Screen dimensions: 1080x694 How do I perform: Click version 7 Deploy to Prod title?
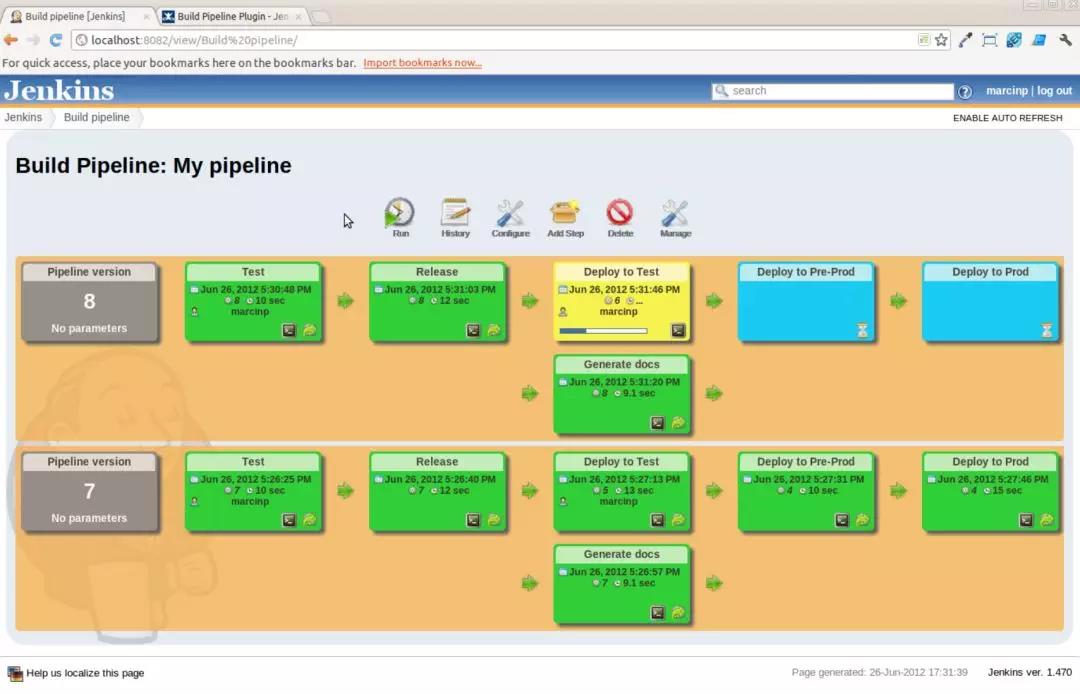pyautogui.click(x=990, y=461)
